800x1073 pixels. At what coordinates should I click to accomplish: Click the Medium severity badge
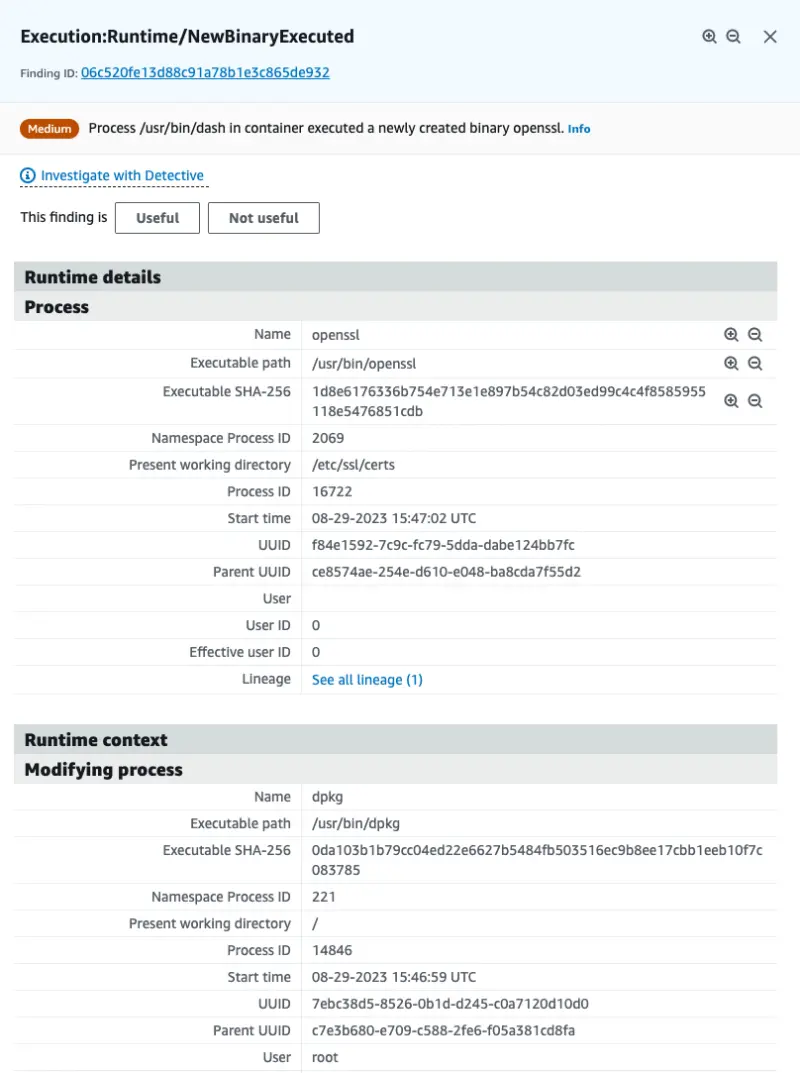(49, 128)
